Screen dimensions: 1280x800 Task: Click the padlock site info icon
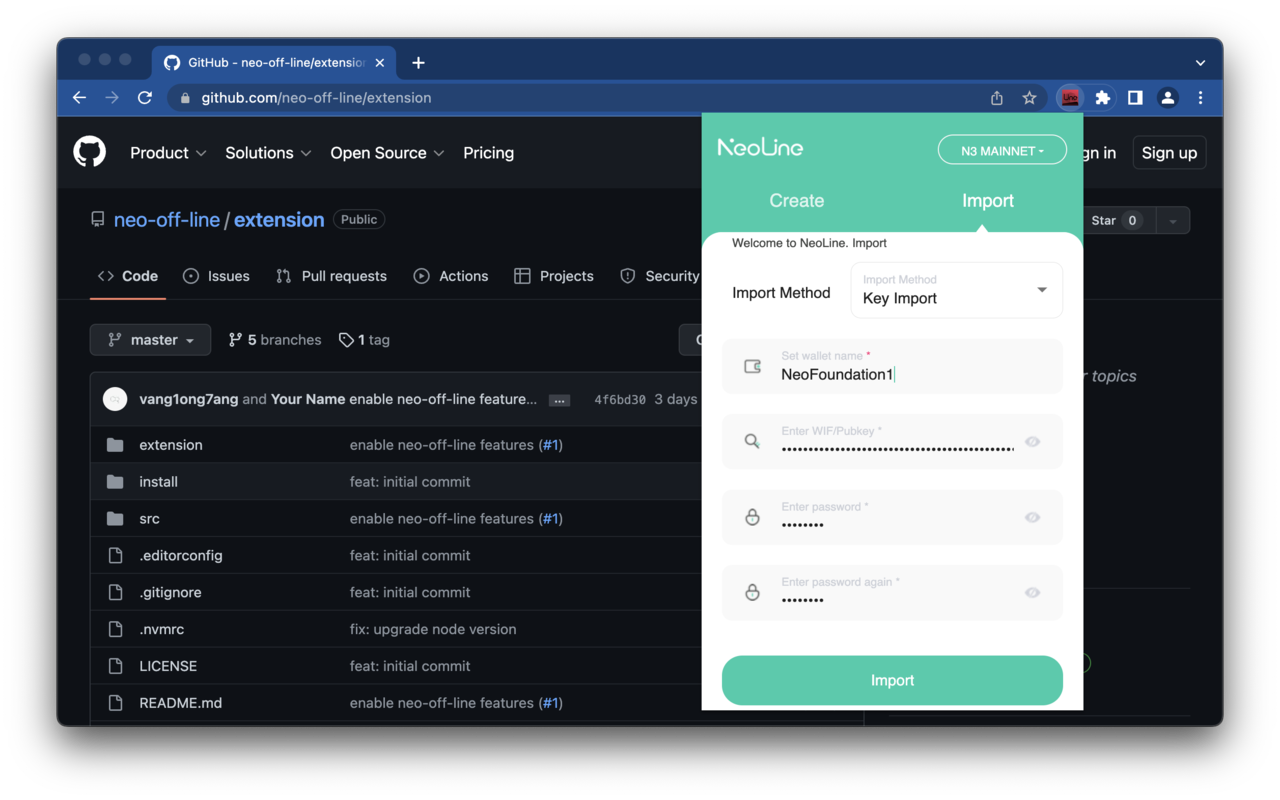pyautogui.click(x=184, y=98)
